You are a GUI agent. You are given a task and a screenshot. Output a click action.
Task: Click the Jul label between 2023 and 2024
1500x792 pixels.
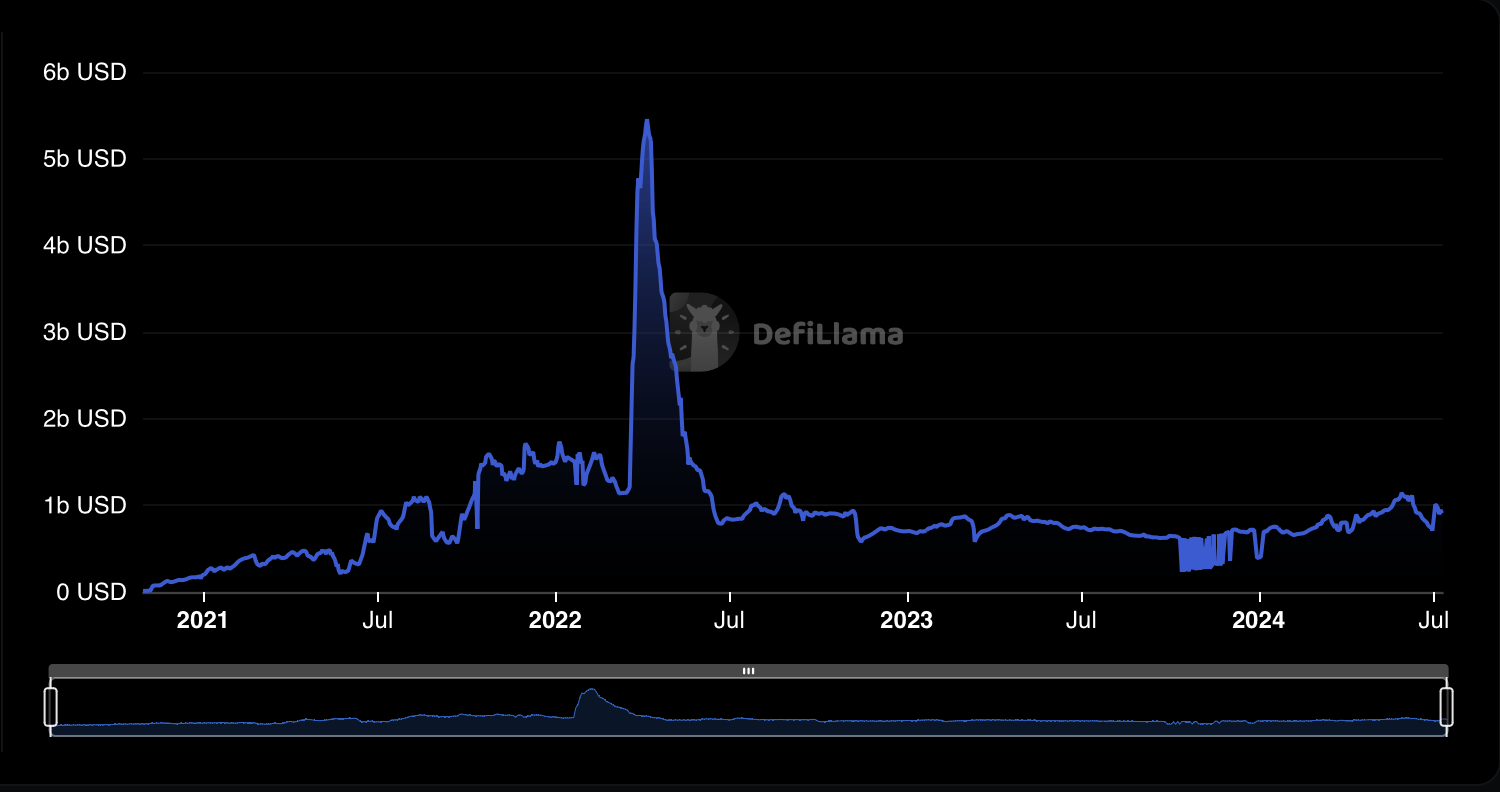[1082, 621]
